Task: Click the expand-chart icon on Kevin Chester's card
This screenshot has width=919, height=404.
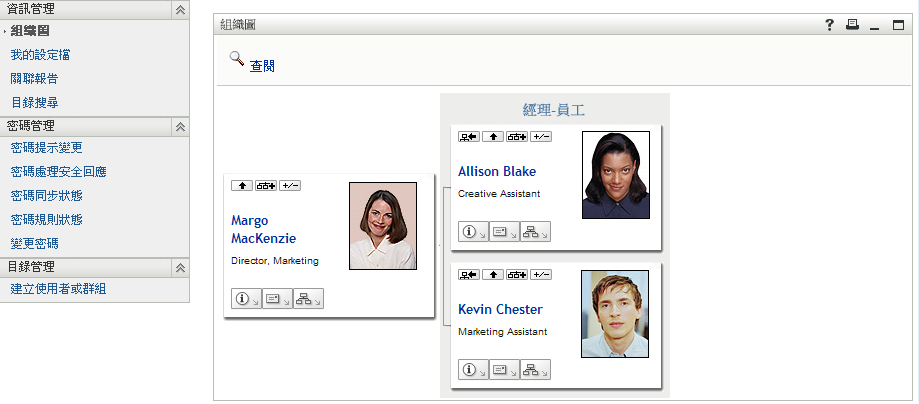Action: point(516,275)
